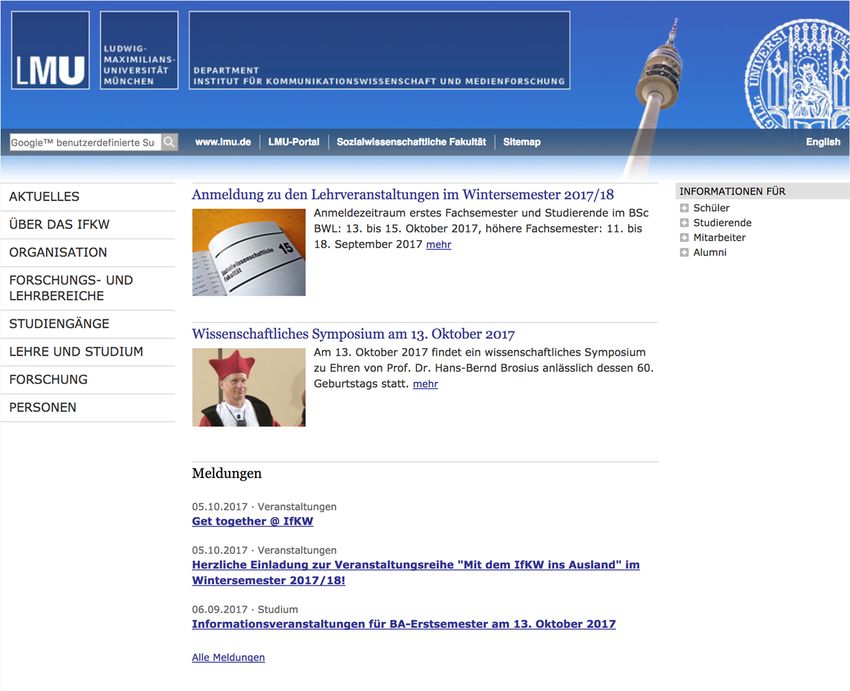
Task: Switch language to English
Action: point(823,142)
